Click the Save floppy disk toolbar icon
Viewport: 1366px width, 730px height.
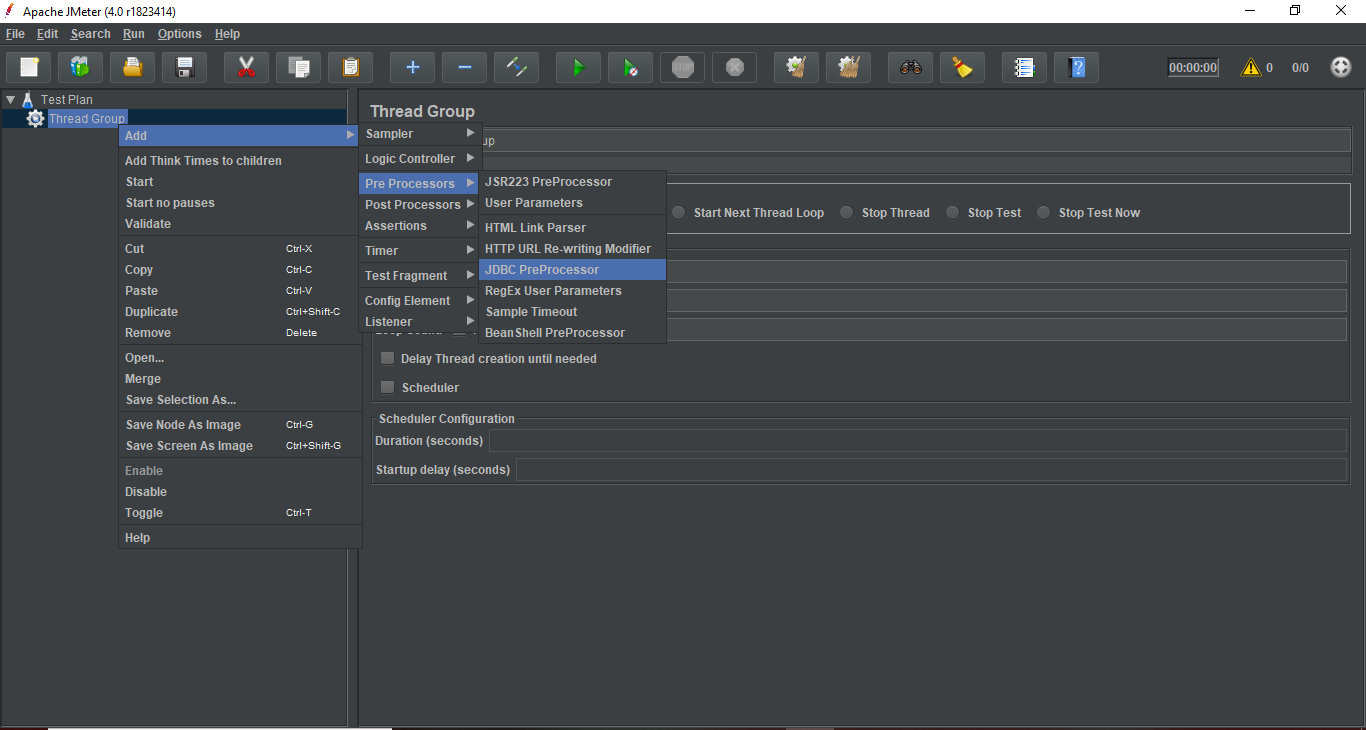click(x=185, y=68)
